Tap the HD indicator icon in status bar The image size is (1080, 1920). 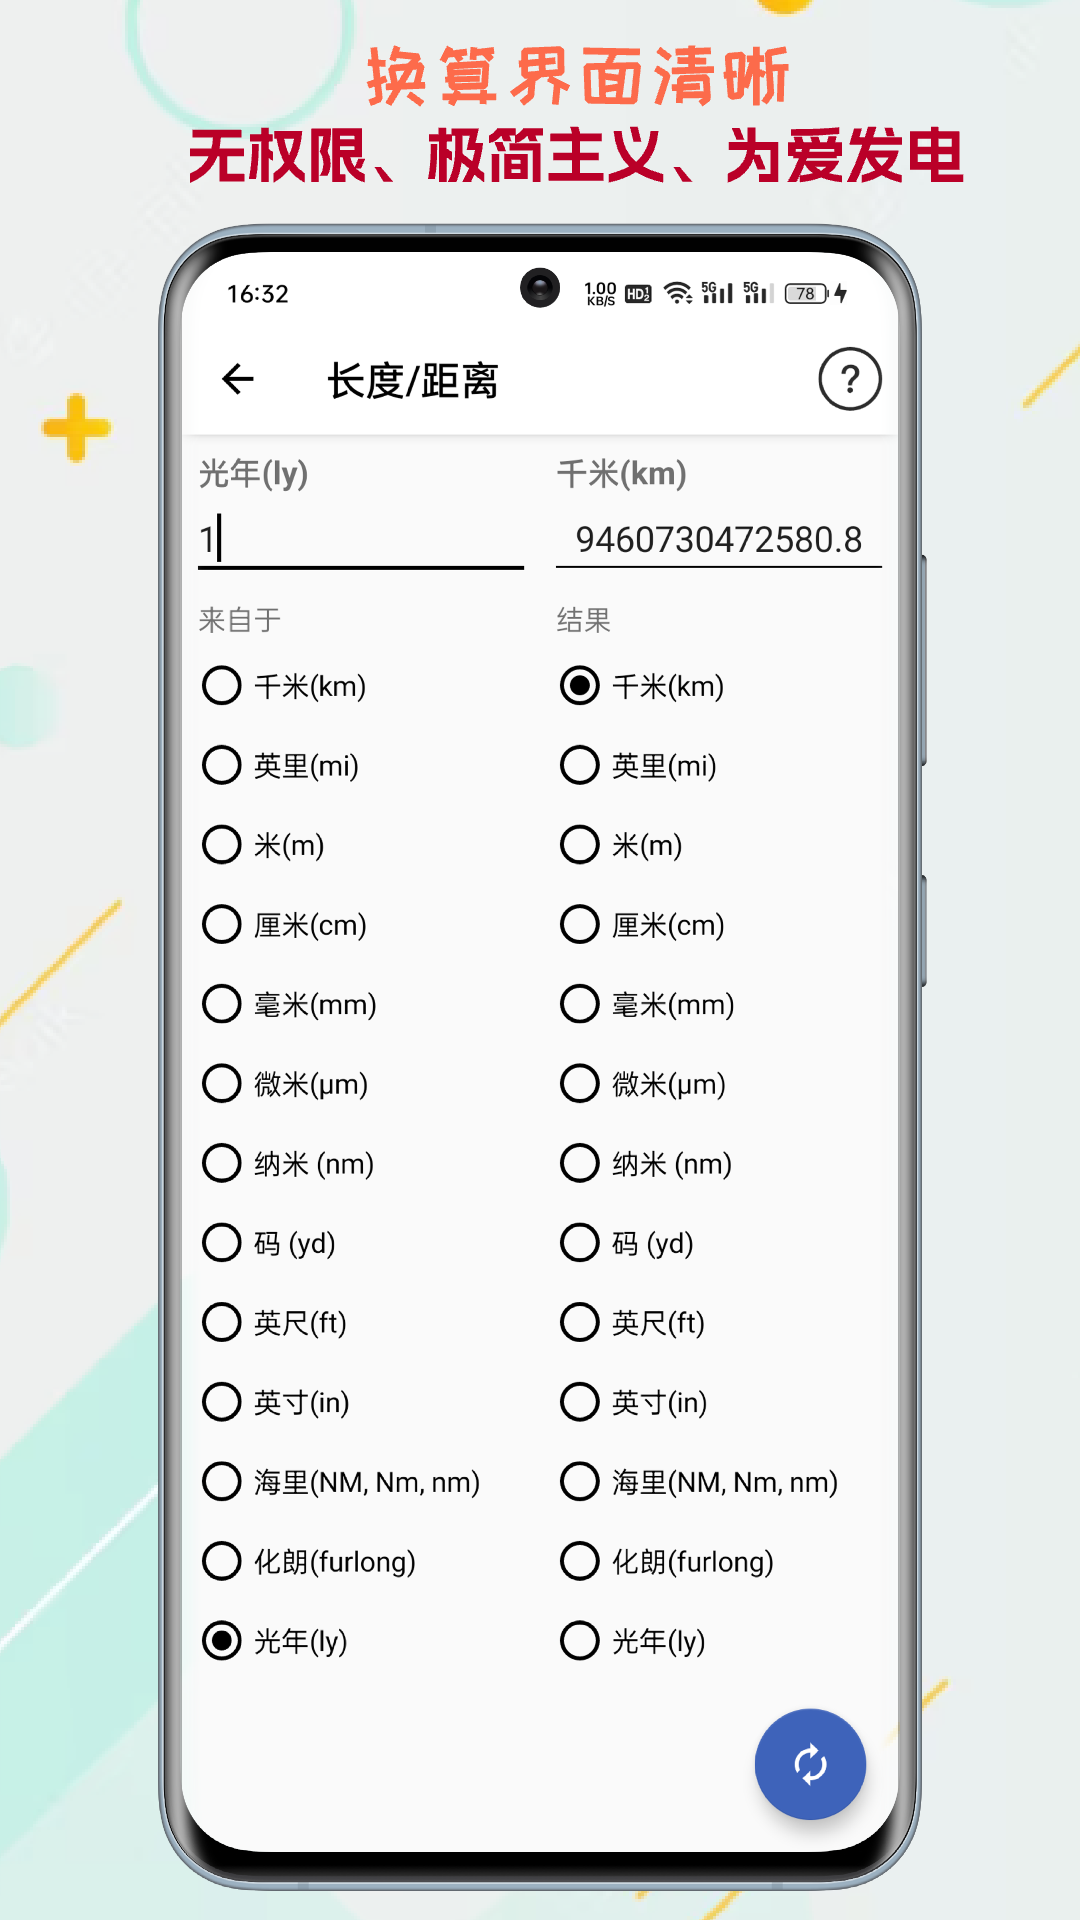(x=638, y=293)
